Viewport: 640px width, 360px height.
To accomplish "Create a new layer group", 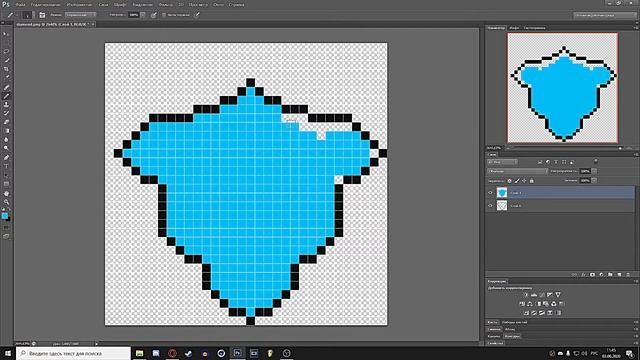I will (x=610, y=275).
